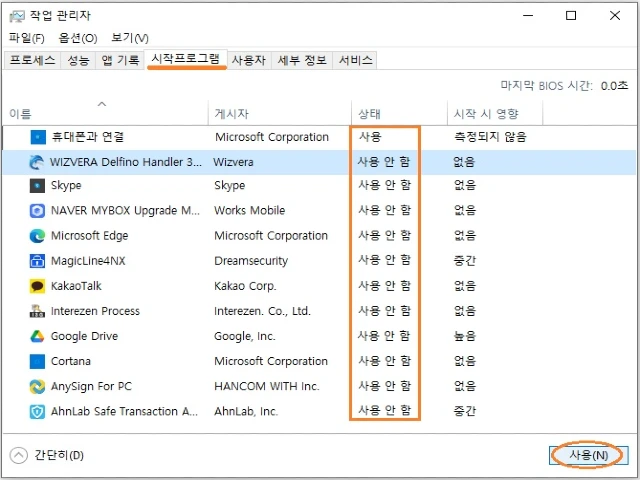
Task: Click the AnySign For PC icon
Action: click(37, 387)
